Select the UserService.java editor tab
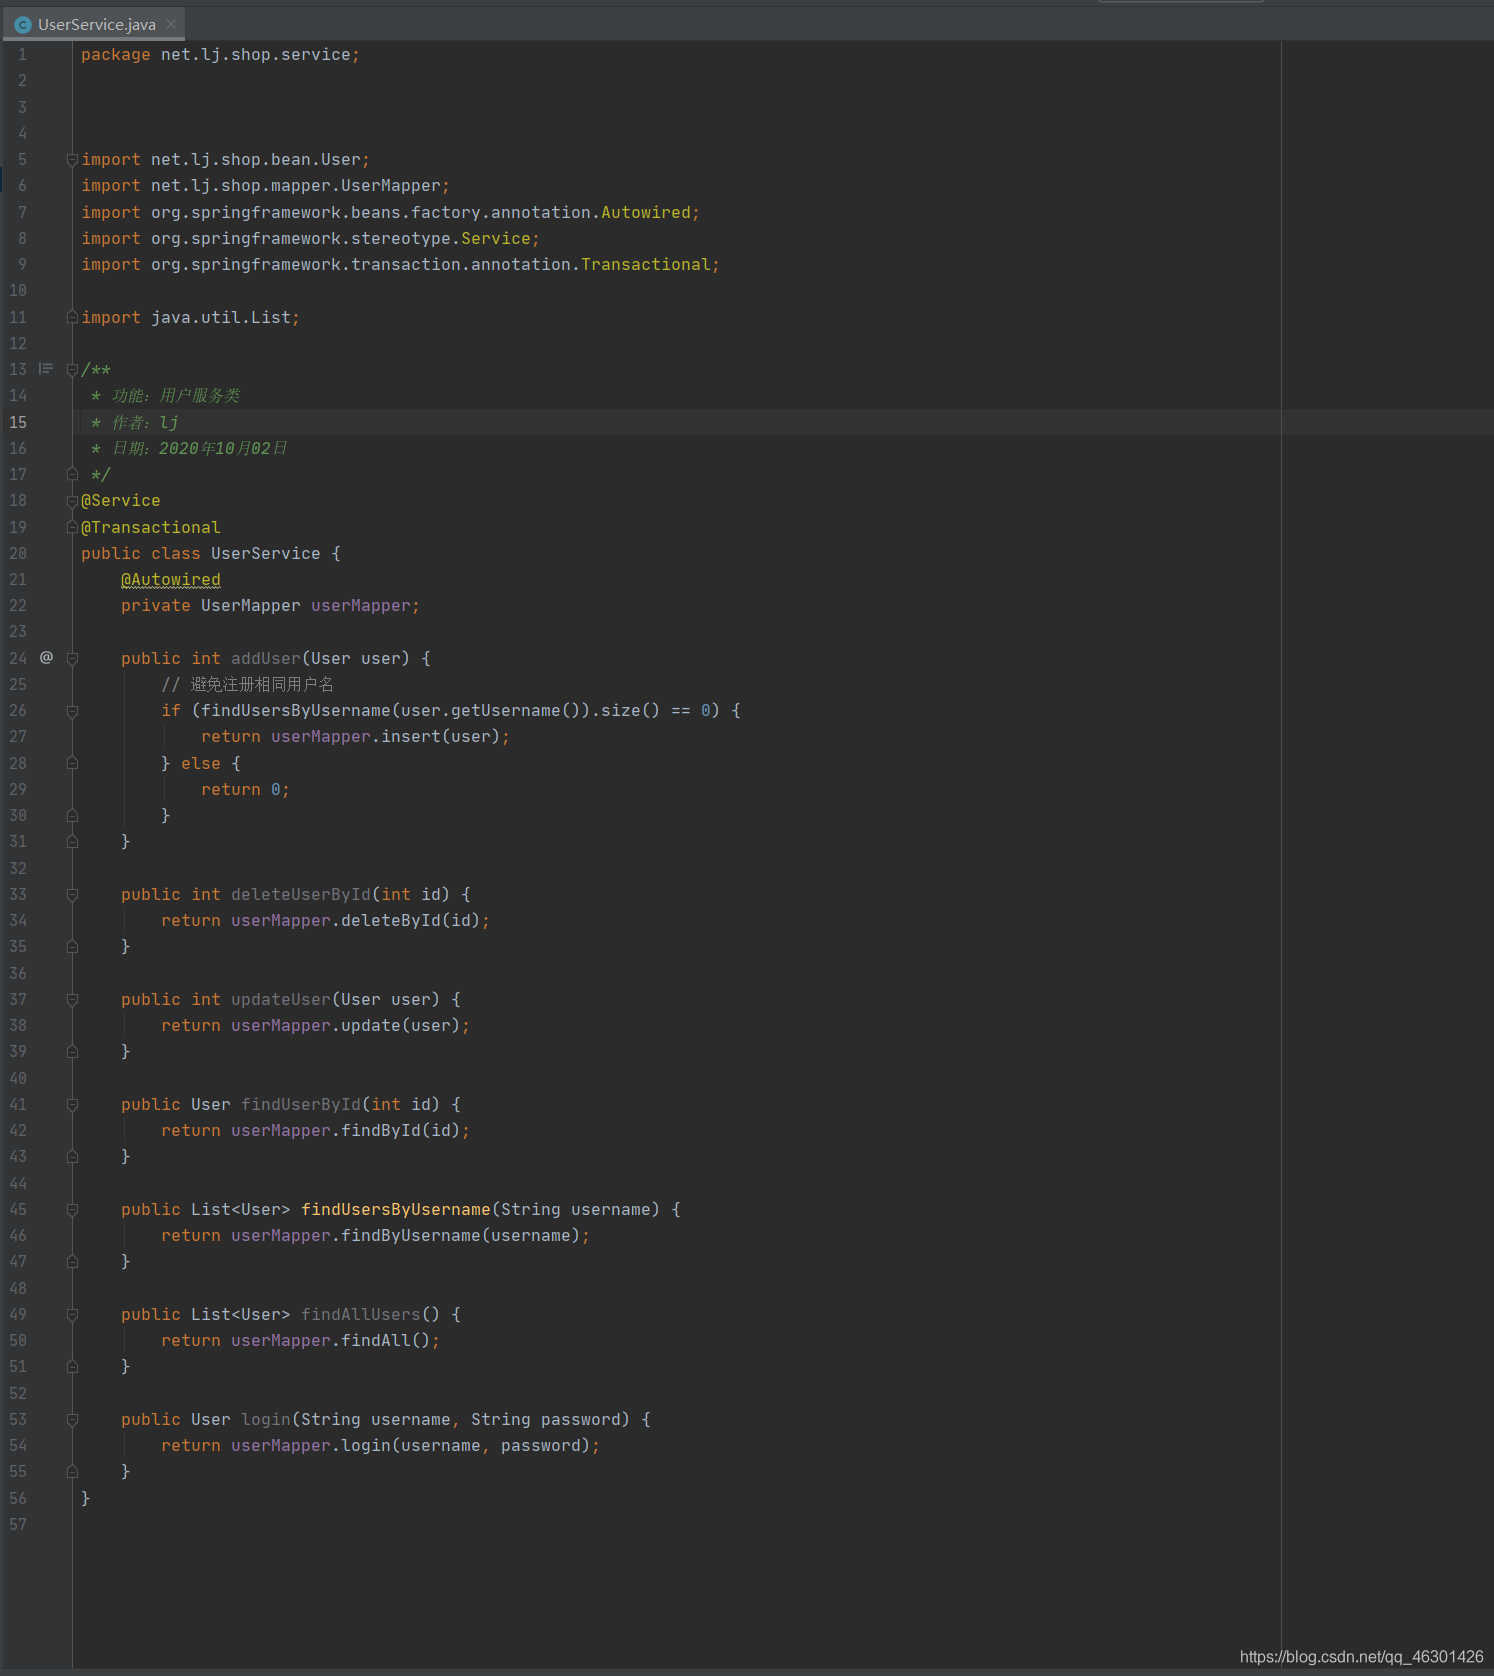Viewport: 1494px width, 1676px height. [x=96, y=24]
